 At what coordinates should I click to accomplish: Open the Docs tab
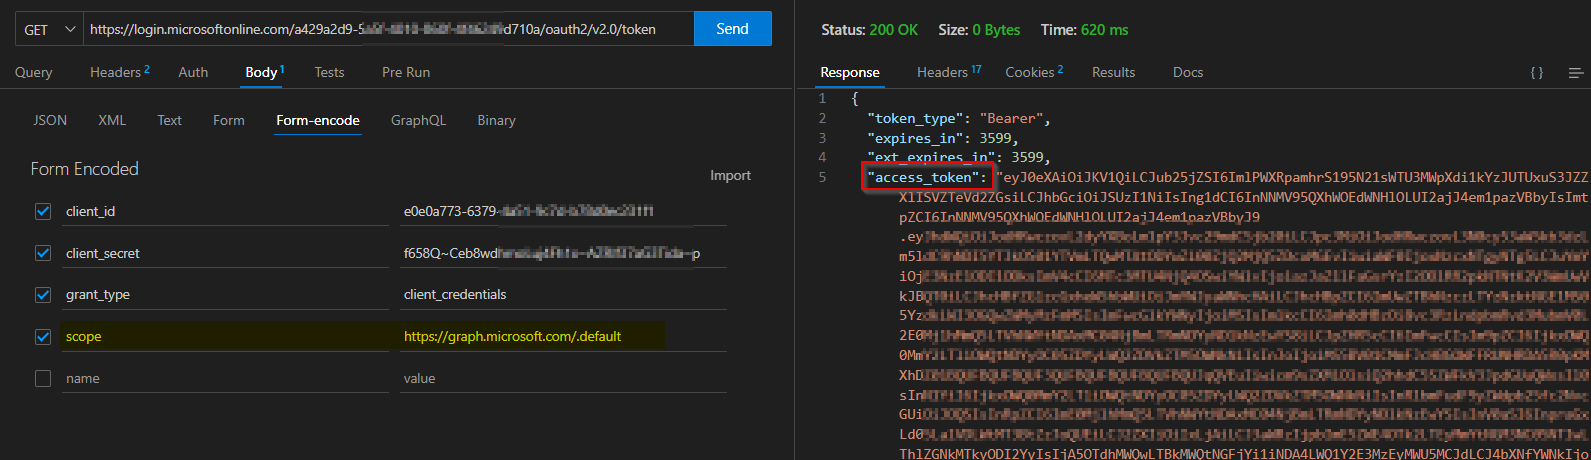pyautogui.click(x=1187, y=72)
